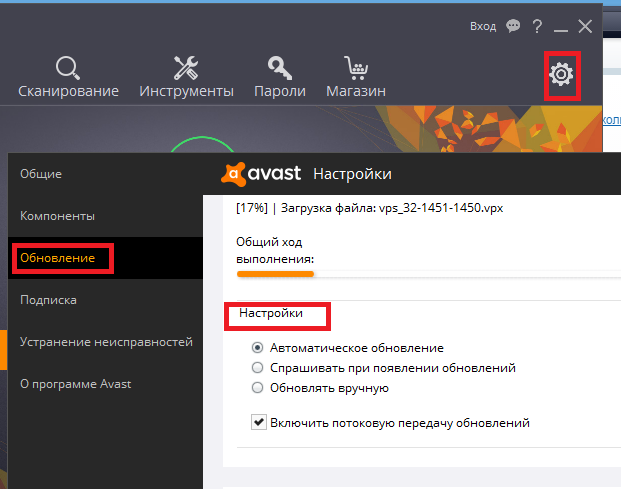Click the chat feedback bubble icon
621x489 pixels.
[x=513, y=26]
